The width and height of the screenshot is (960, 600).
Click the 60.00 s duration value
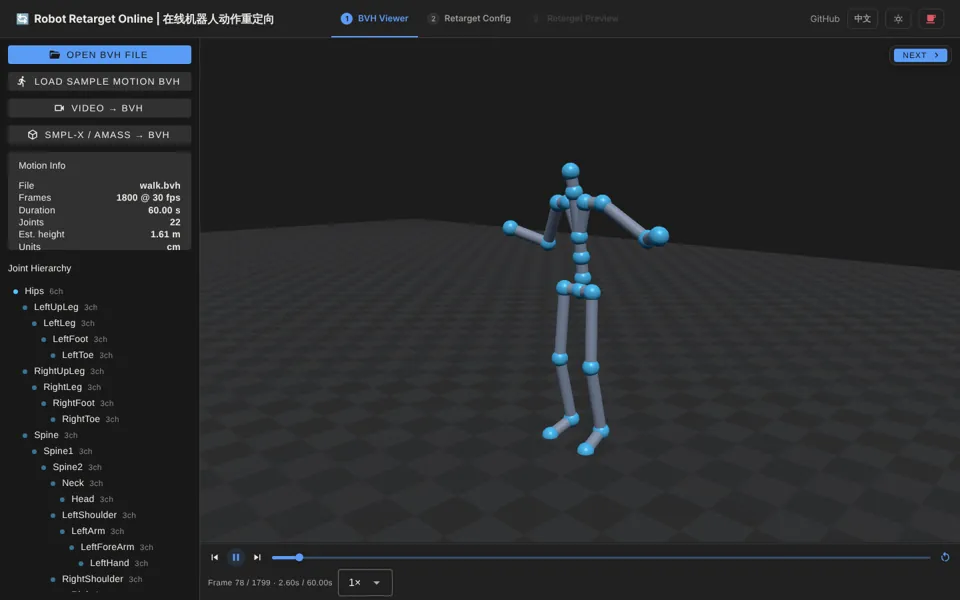point(164,210)
